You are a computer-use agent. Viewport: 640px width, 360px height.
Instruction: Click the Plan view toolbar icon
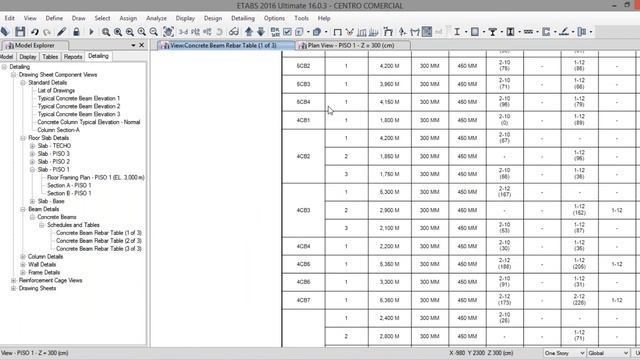196,32
